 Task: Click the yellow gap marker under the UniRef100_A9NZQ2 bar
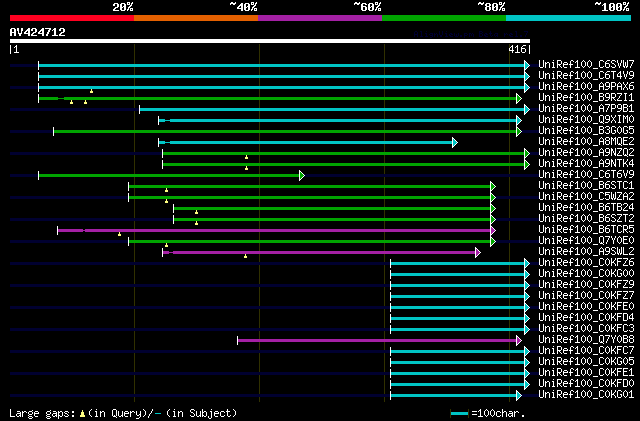click(x=247, y=157)
